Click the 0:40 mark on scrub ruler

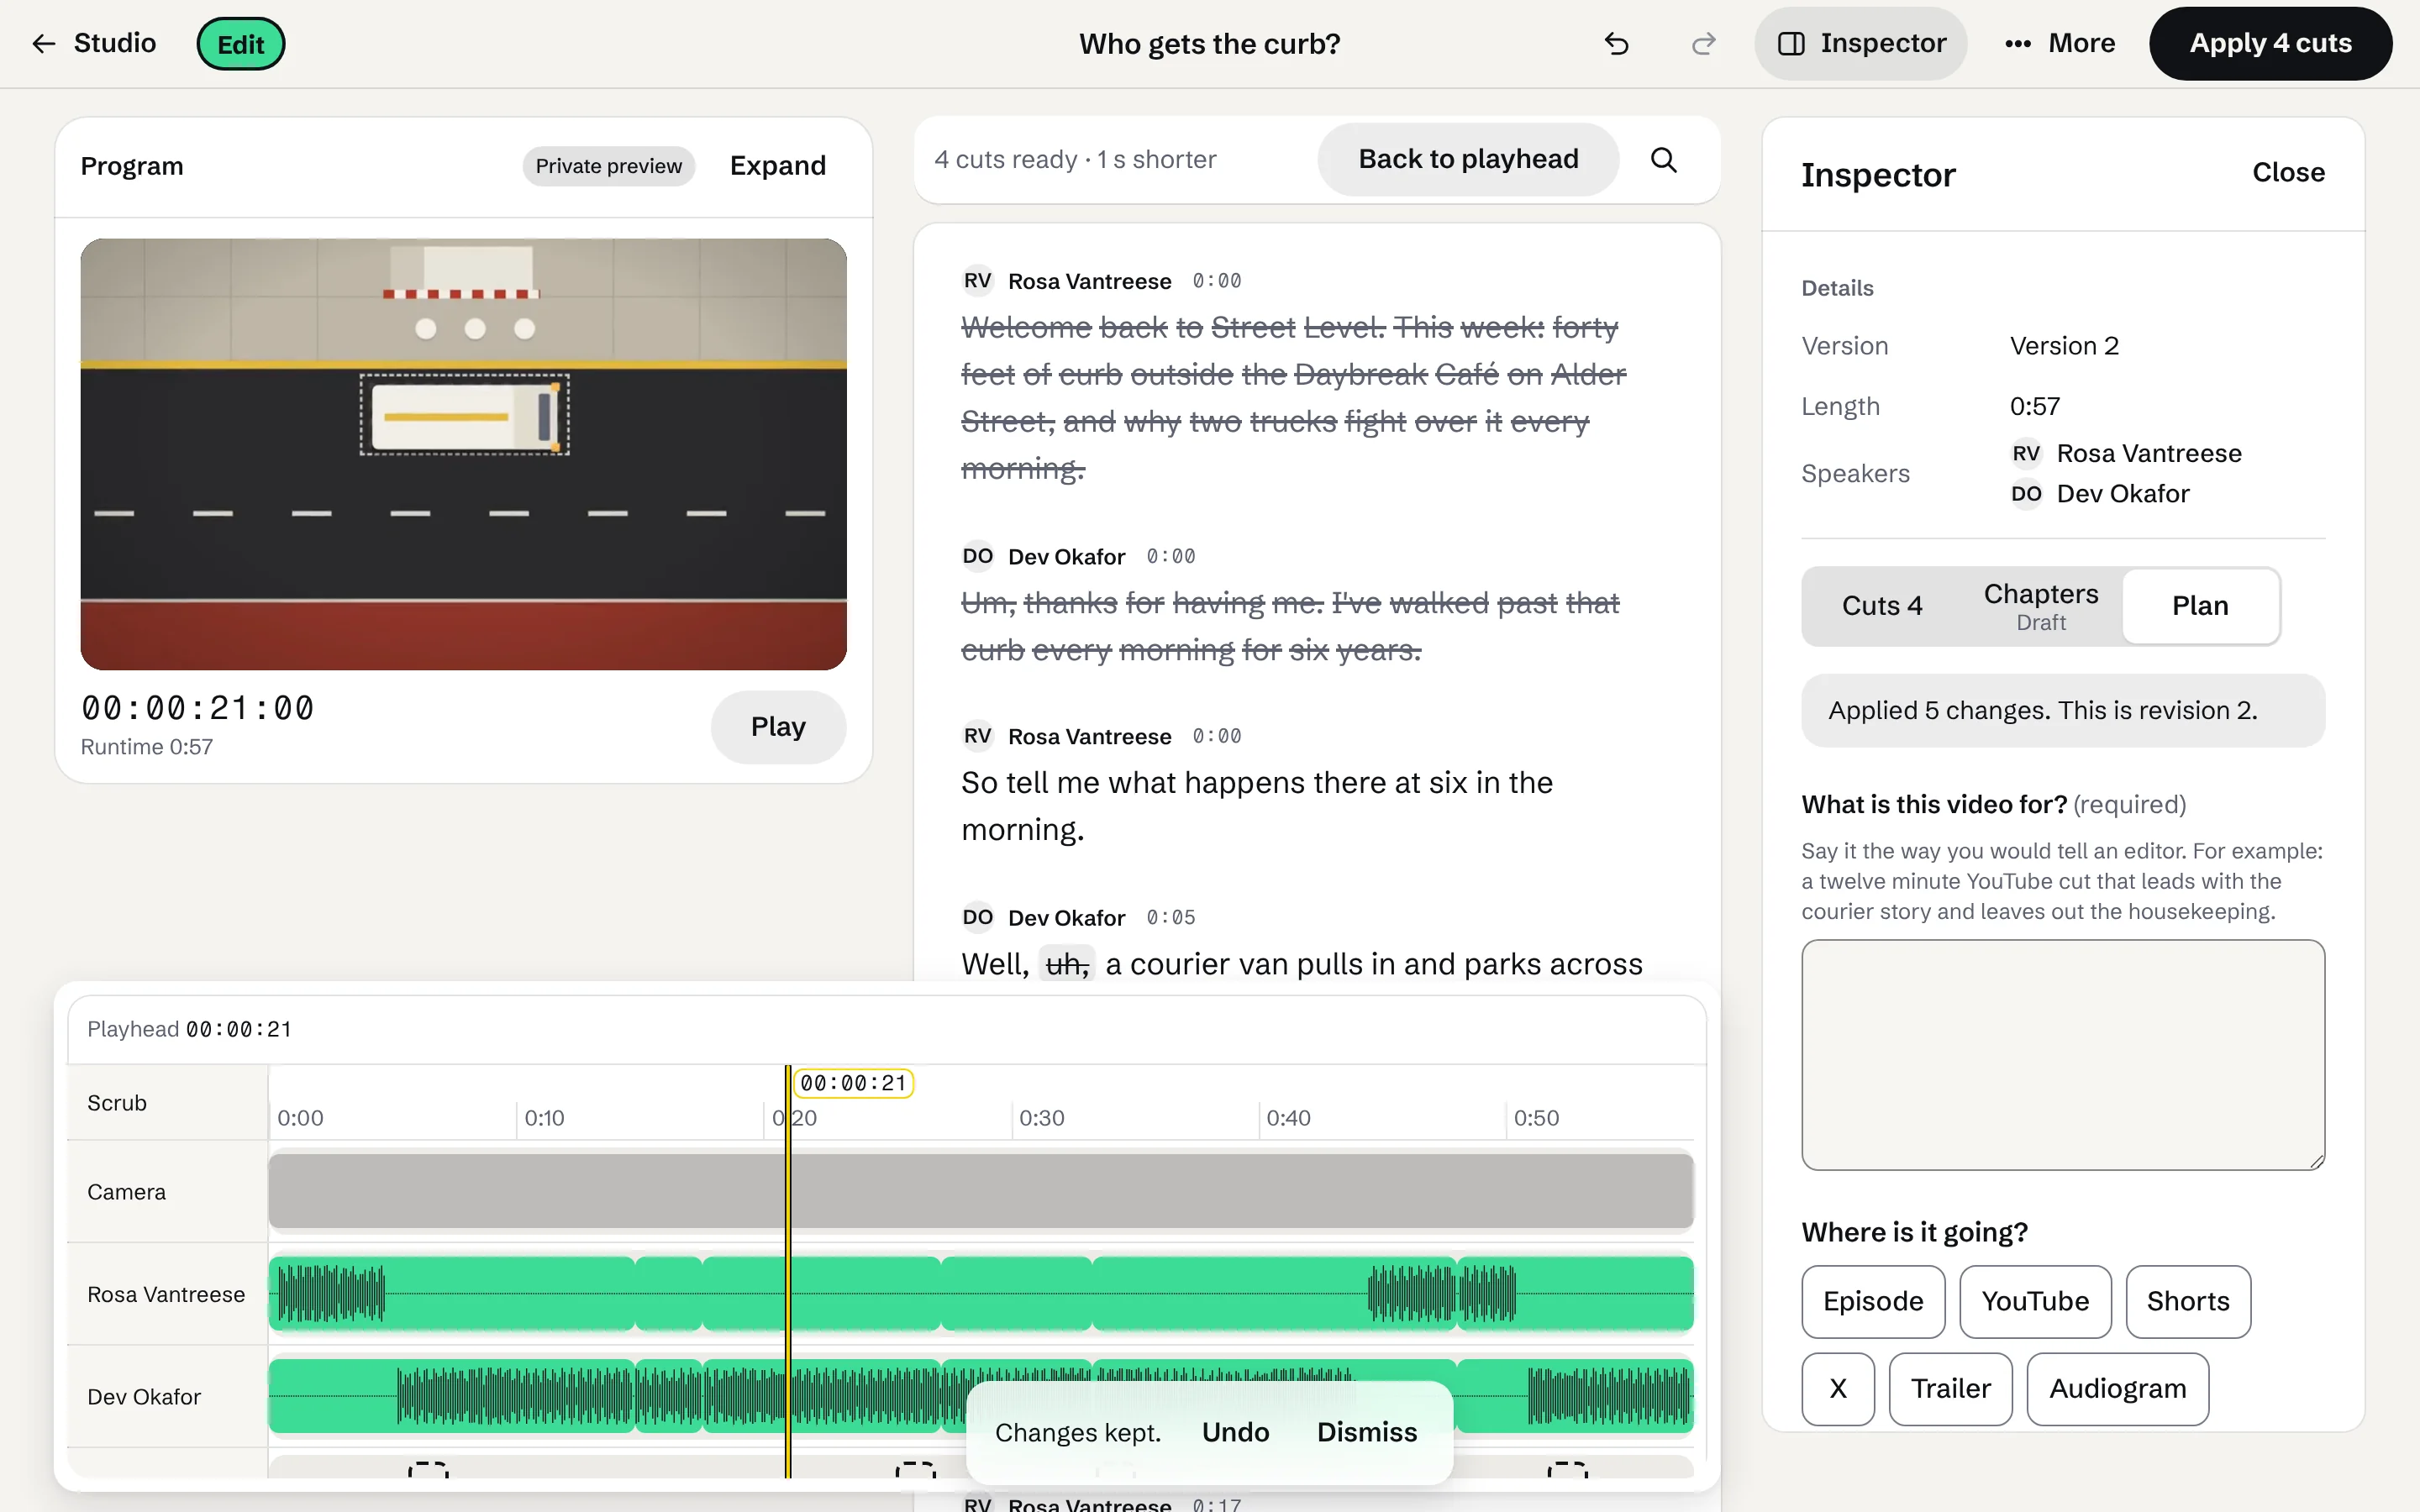point(1288,1118)
